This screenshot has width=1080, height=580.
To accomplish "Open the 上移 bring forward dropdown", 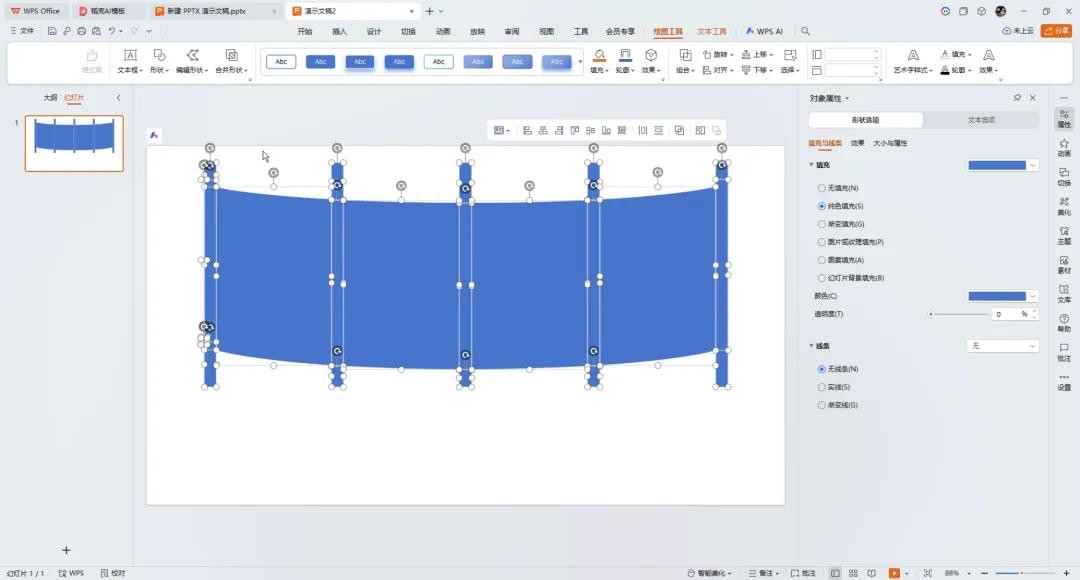I will 757,54.
